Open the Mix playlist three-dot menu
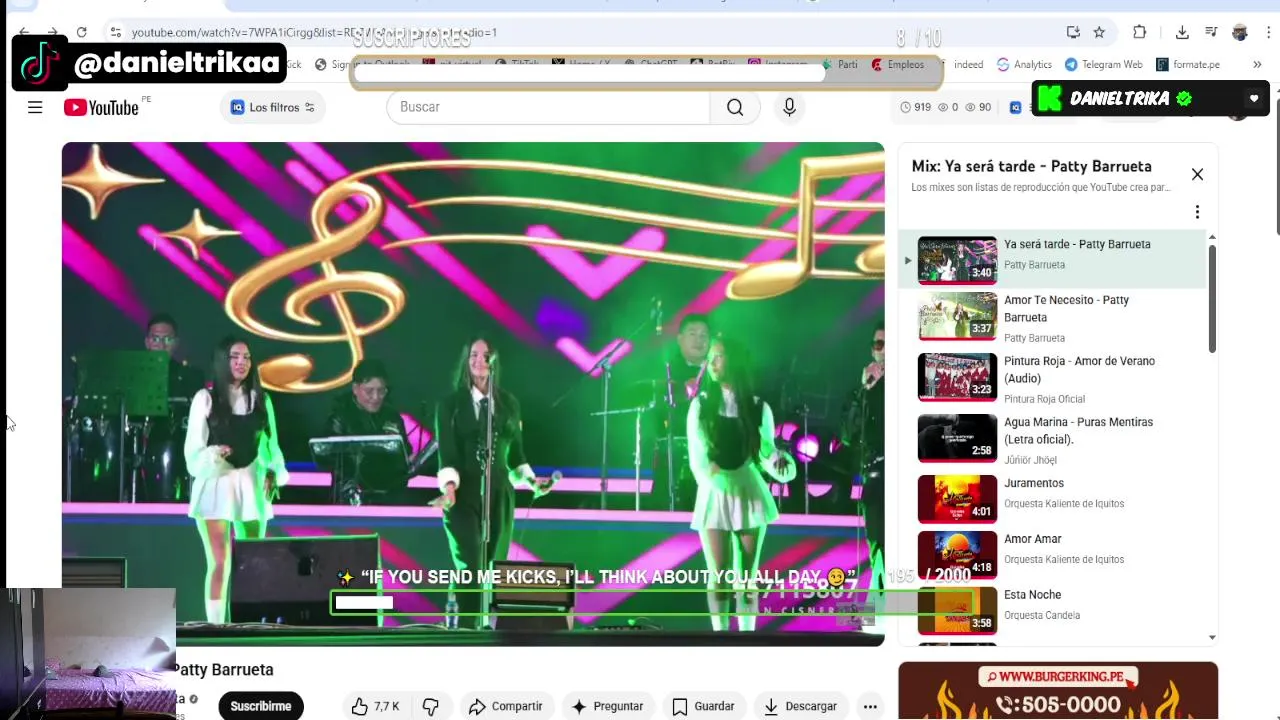This screenshot has width=1280, height=720. pyautogui.click(x=1197, y=212)
